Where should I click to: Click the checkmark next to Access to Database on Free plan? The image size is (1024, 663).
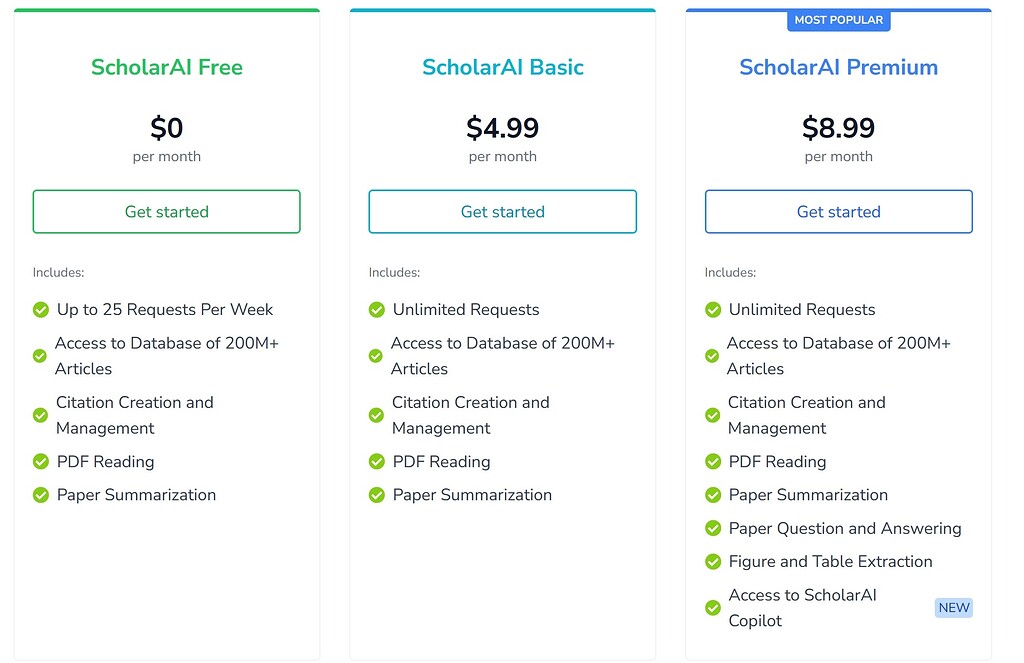pyautogui.click(x=40, y=355)
